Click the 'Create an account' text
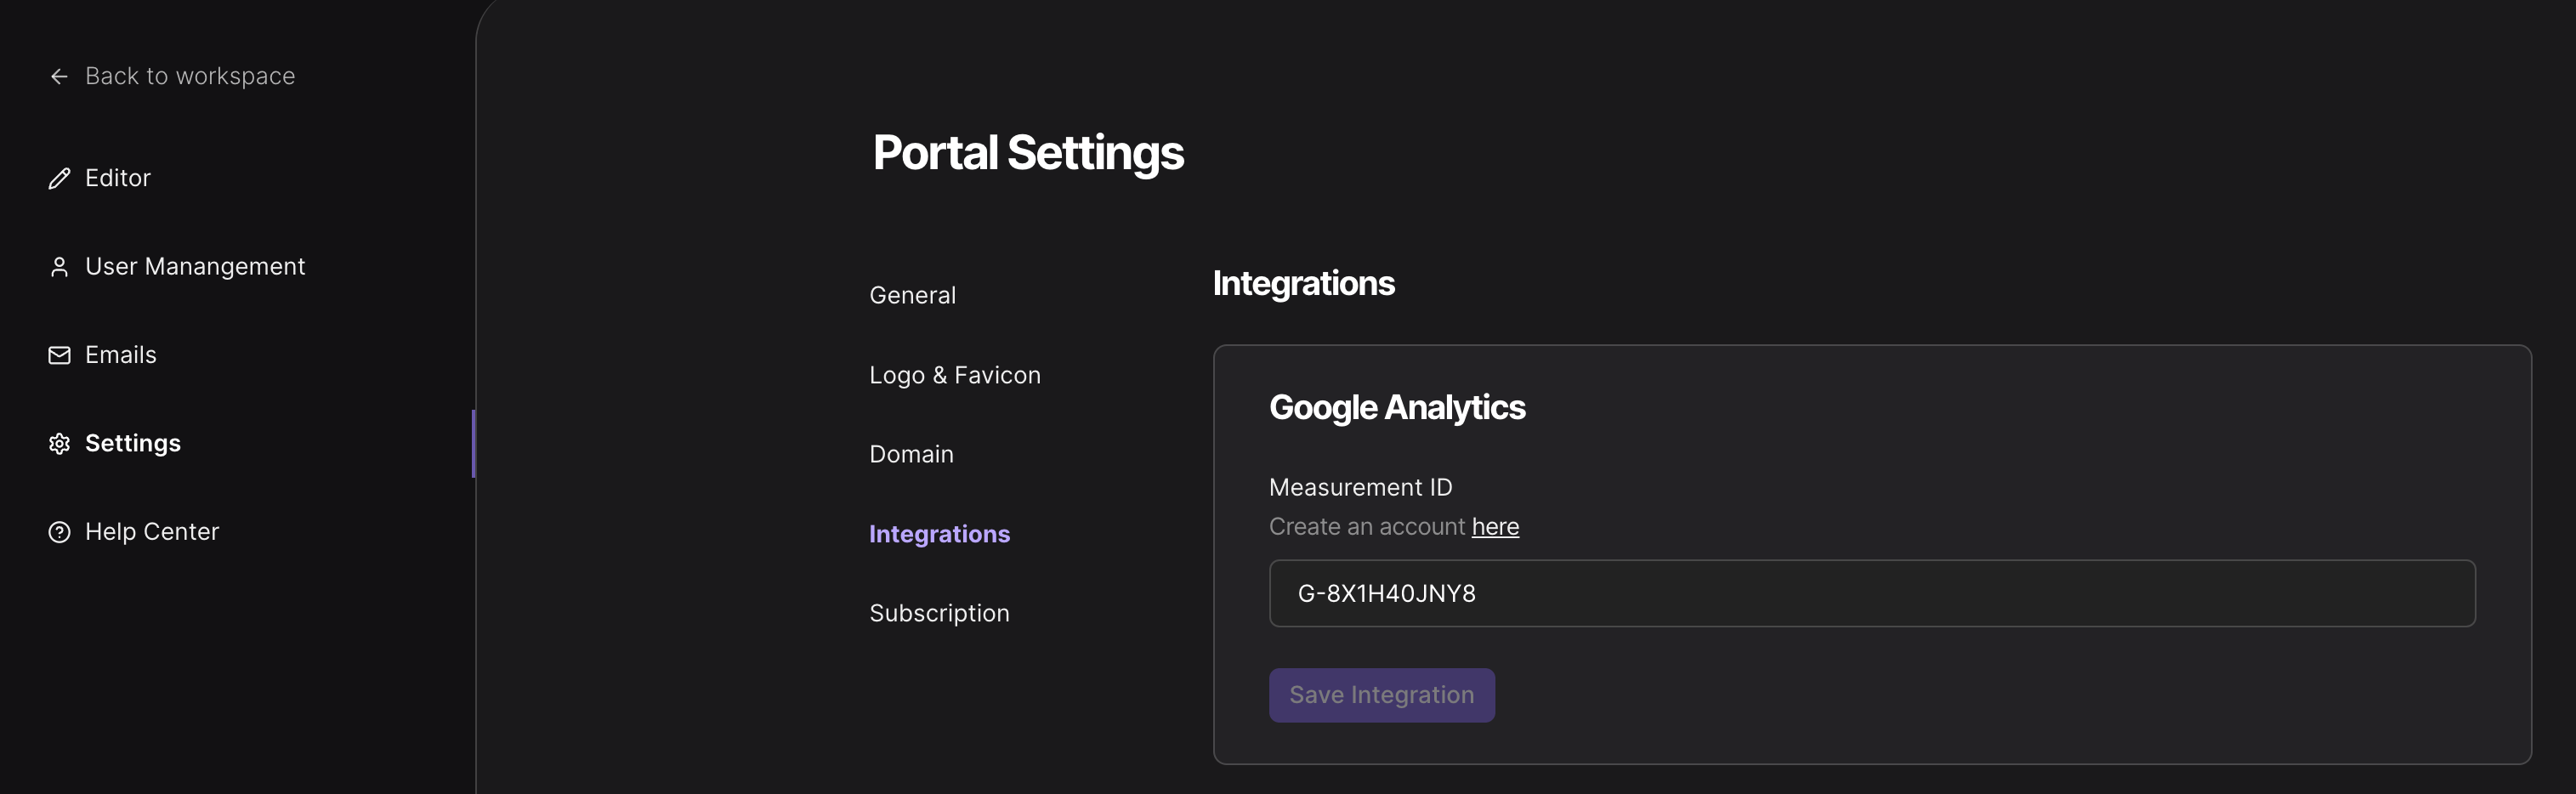 tap(1367, 527)
